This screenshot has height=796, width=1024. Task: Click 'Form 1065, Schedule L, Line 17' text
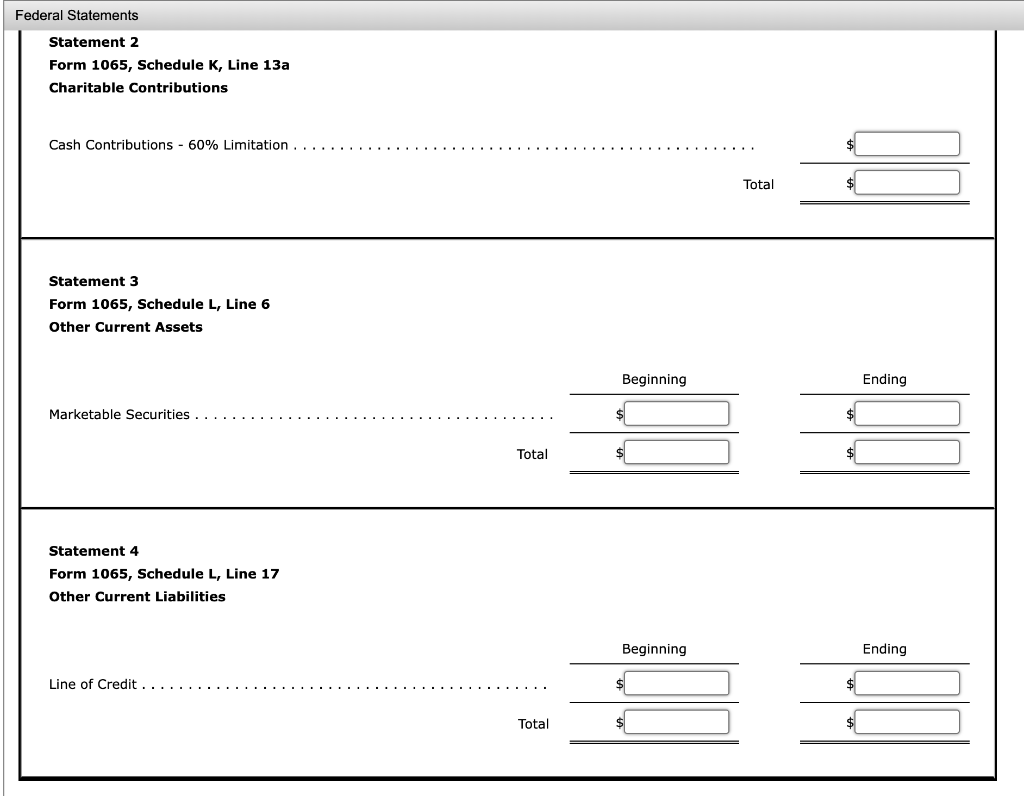164,574
